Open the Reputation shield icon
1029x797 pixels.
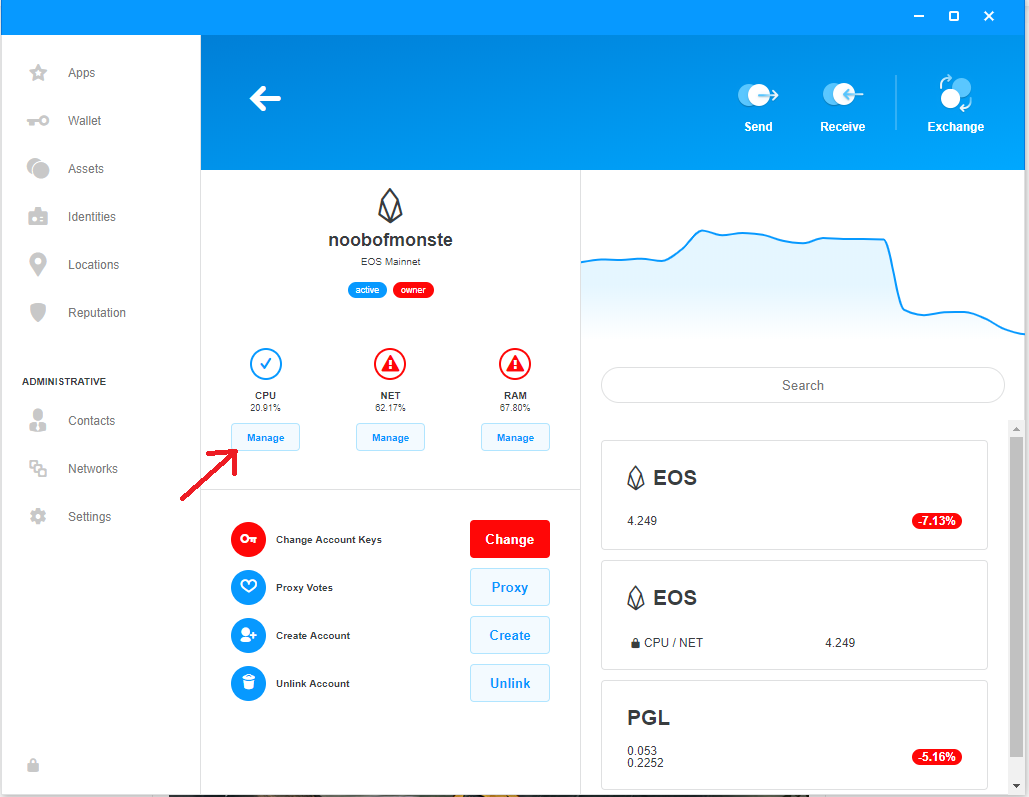pyautogui.click(x=38, y=312)
